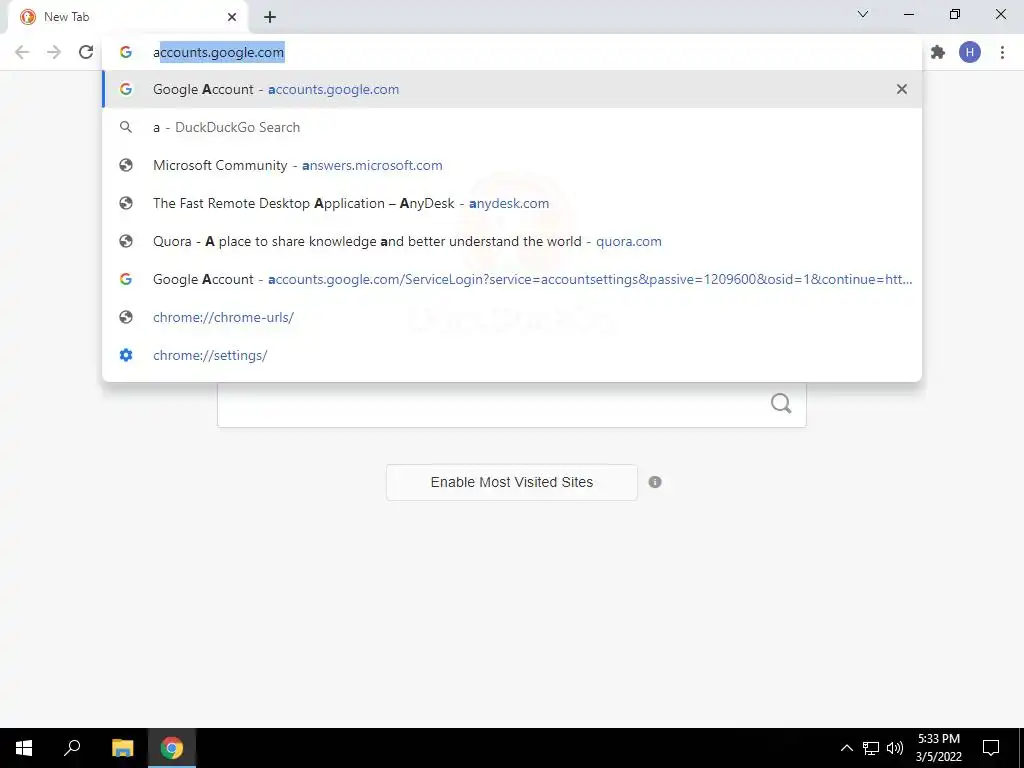Click the forward navigation arrow
Image resolution: width=1024 pixels, height=768 pixels.
(54, 52)
